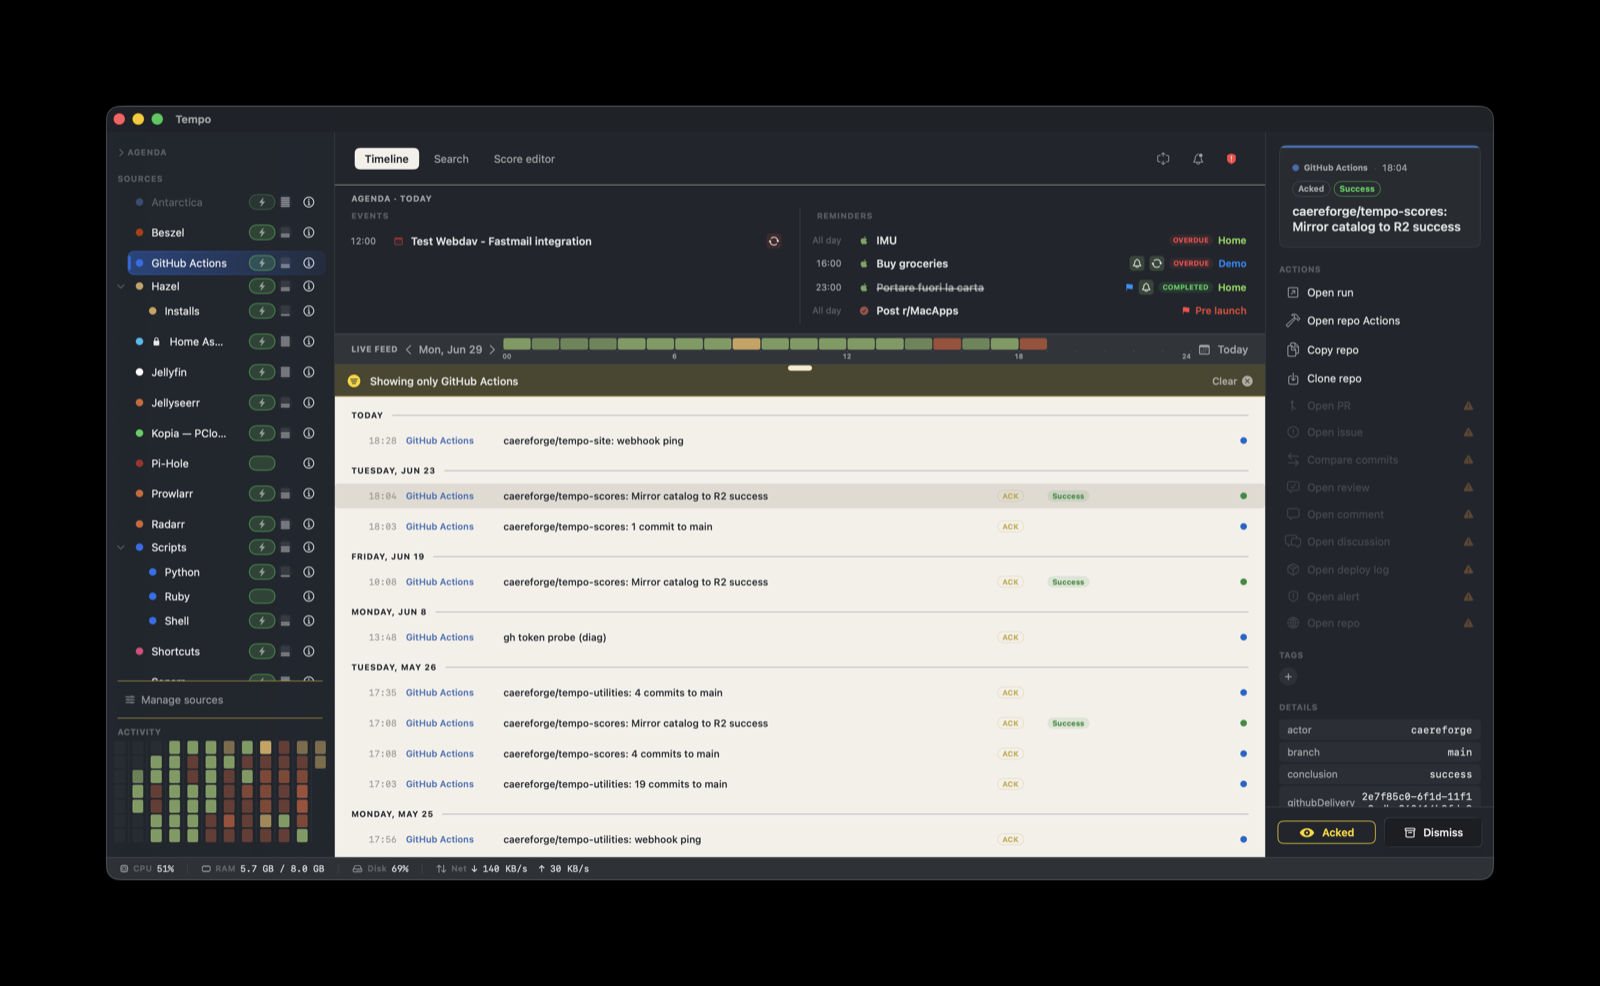Click the Pre launch flag label

coord(1220,311)
